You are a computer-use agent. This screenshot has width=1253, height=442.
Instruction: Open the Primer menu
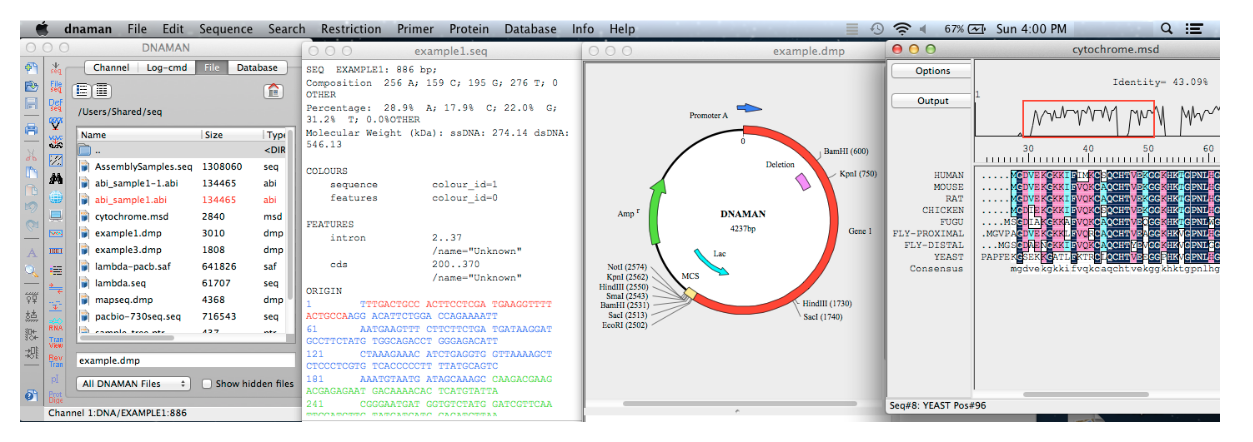pos(415,29)
